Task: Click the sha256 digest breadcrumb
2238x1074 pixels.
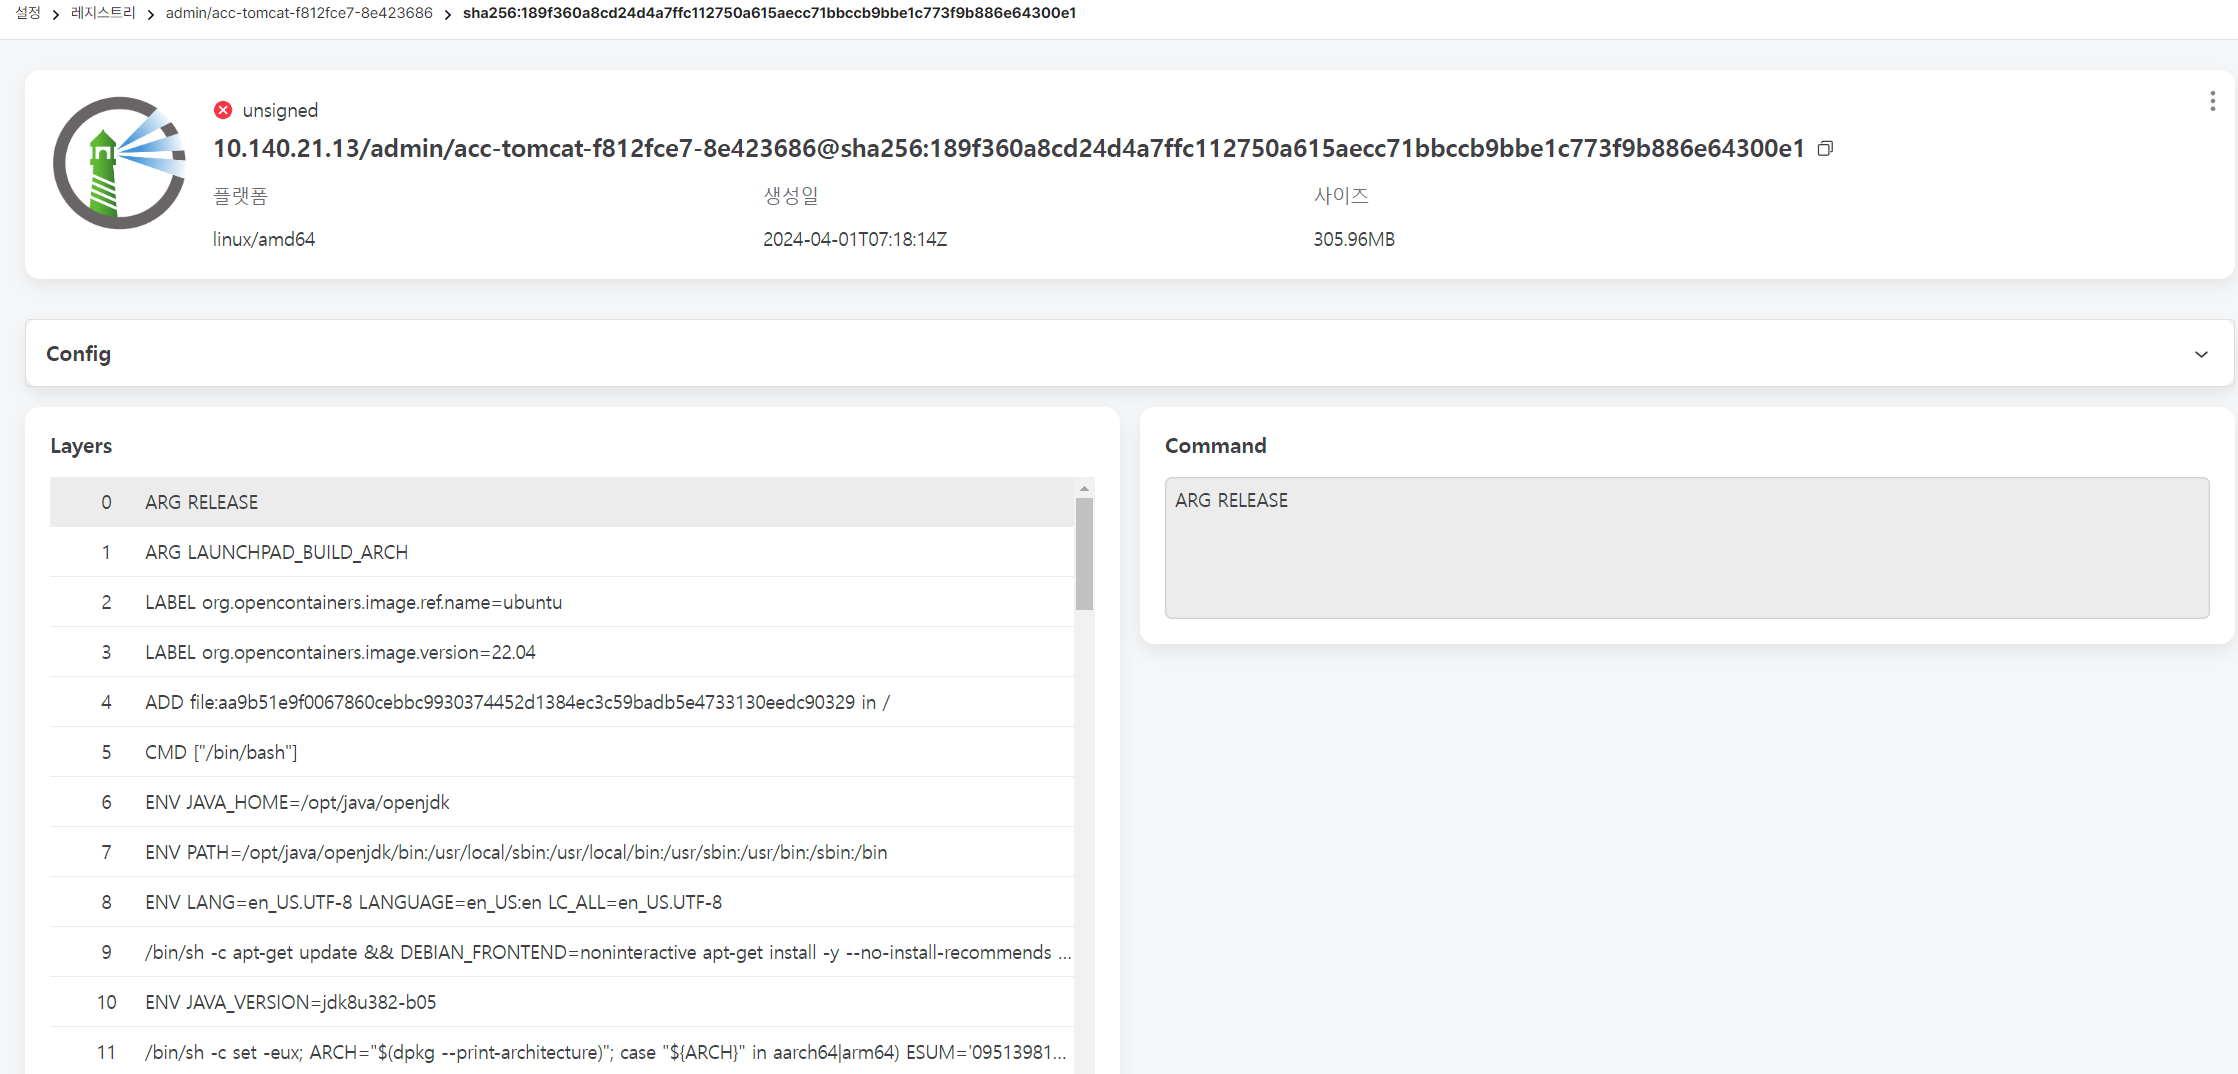Action: 769,13
